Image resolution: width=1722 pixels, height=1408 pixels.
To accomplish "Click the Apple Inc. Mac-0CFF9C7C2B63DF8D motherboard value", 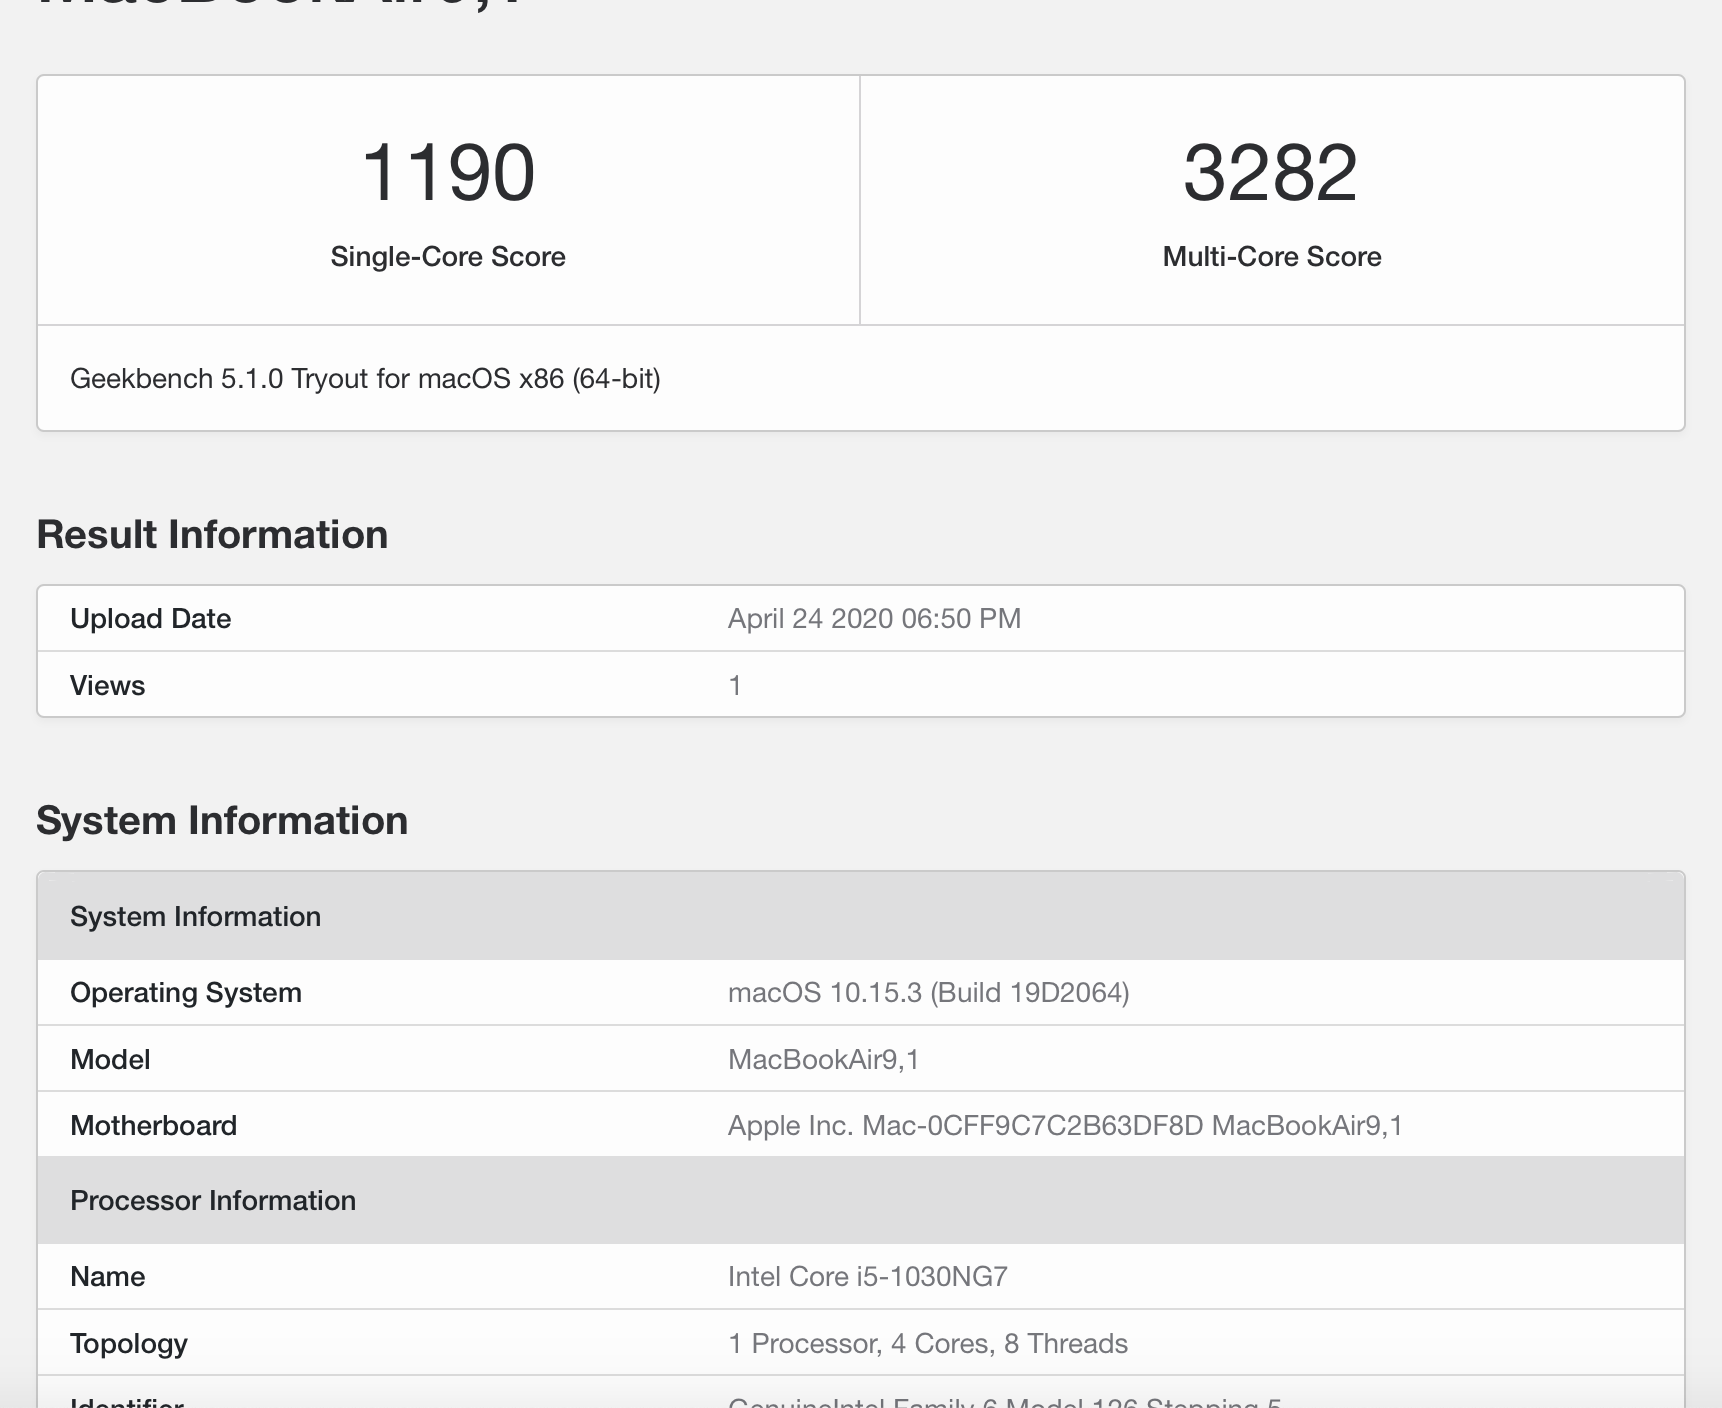I will click(1065, 1125).
